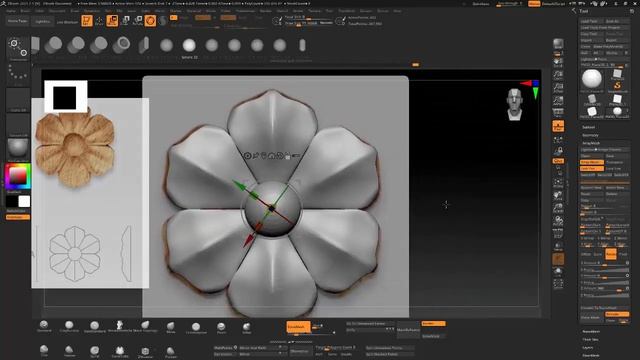Toggle the Lock Pos button

(591, 169)
